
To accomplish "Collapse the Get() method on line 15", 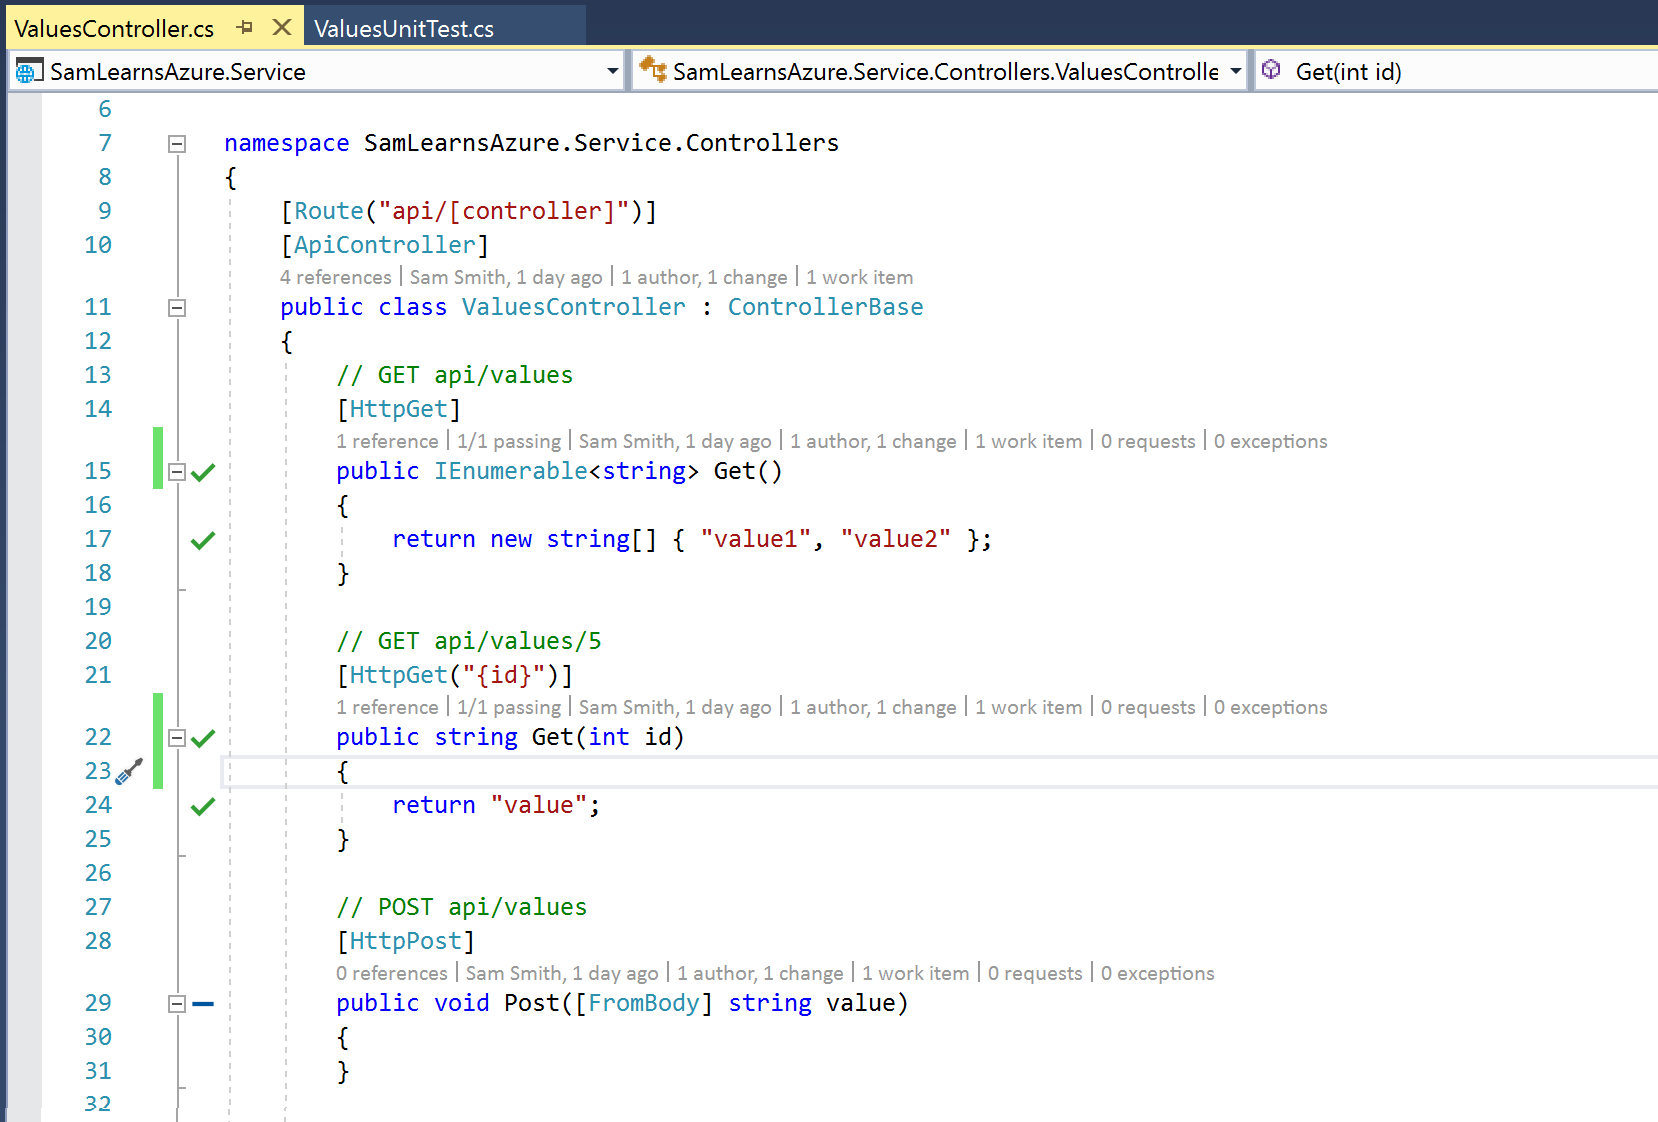I will pyautogui.click(x=177, y=472).
